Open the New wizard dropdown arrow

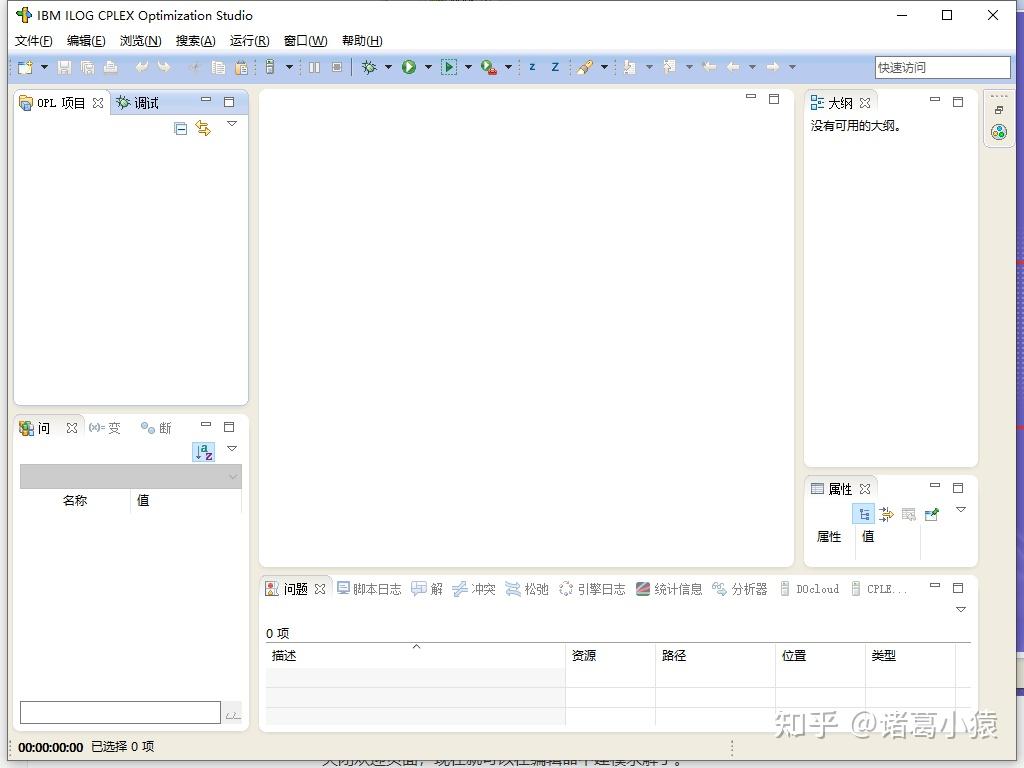pyautogui.click(x=44, y=67)
